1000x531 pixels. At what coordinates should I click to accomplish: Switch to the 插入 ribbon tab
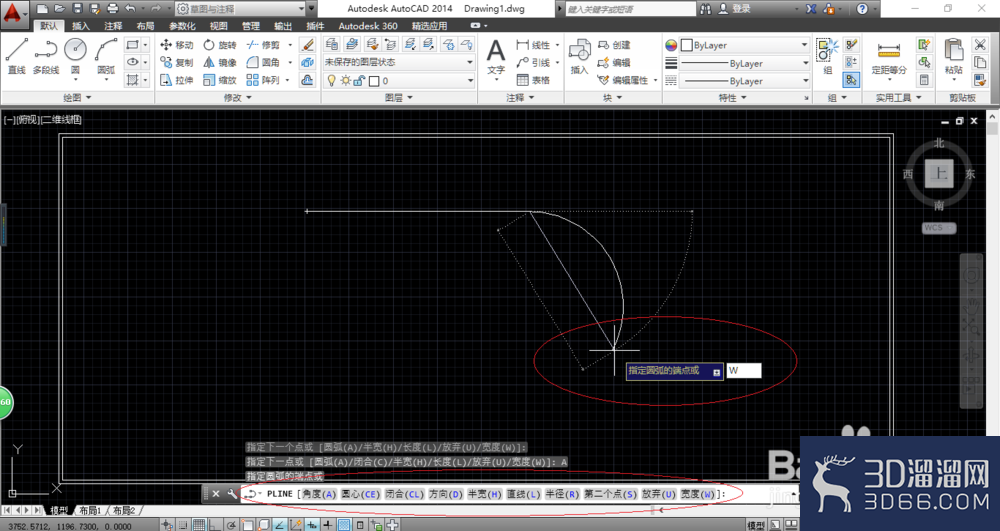pyautogui.click(x=81, y=25)
